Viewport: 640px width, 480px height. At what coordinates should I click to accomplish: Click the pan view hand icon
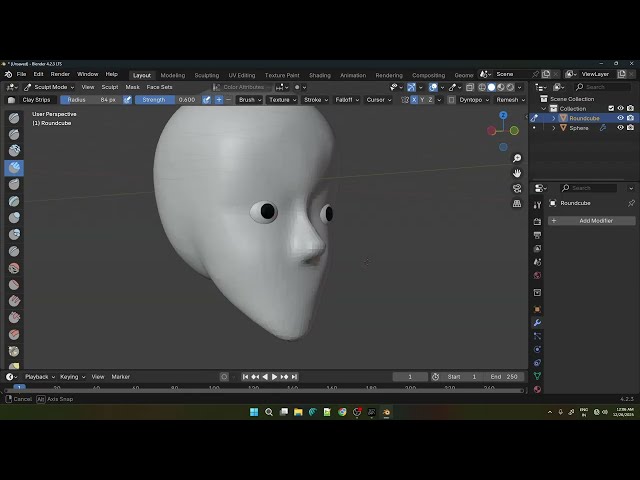pyautogui.click(x=517, y=173)
